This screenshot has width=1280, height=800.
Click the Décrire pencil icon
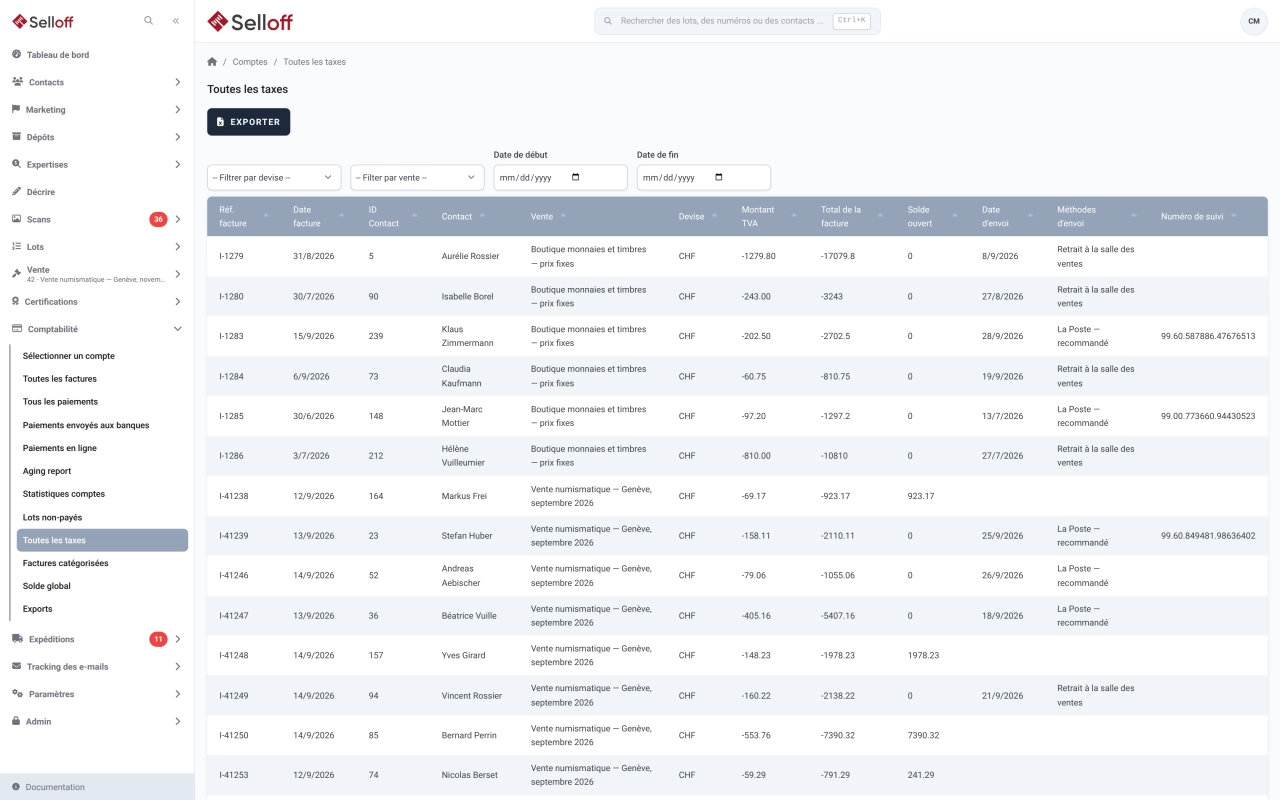coord(16,191)
